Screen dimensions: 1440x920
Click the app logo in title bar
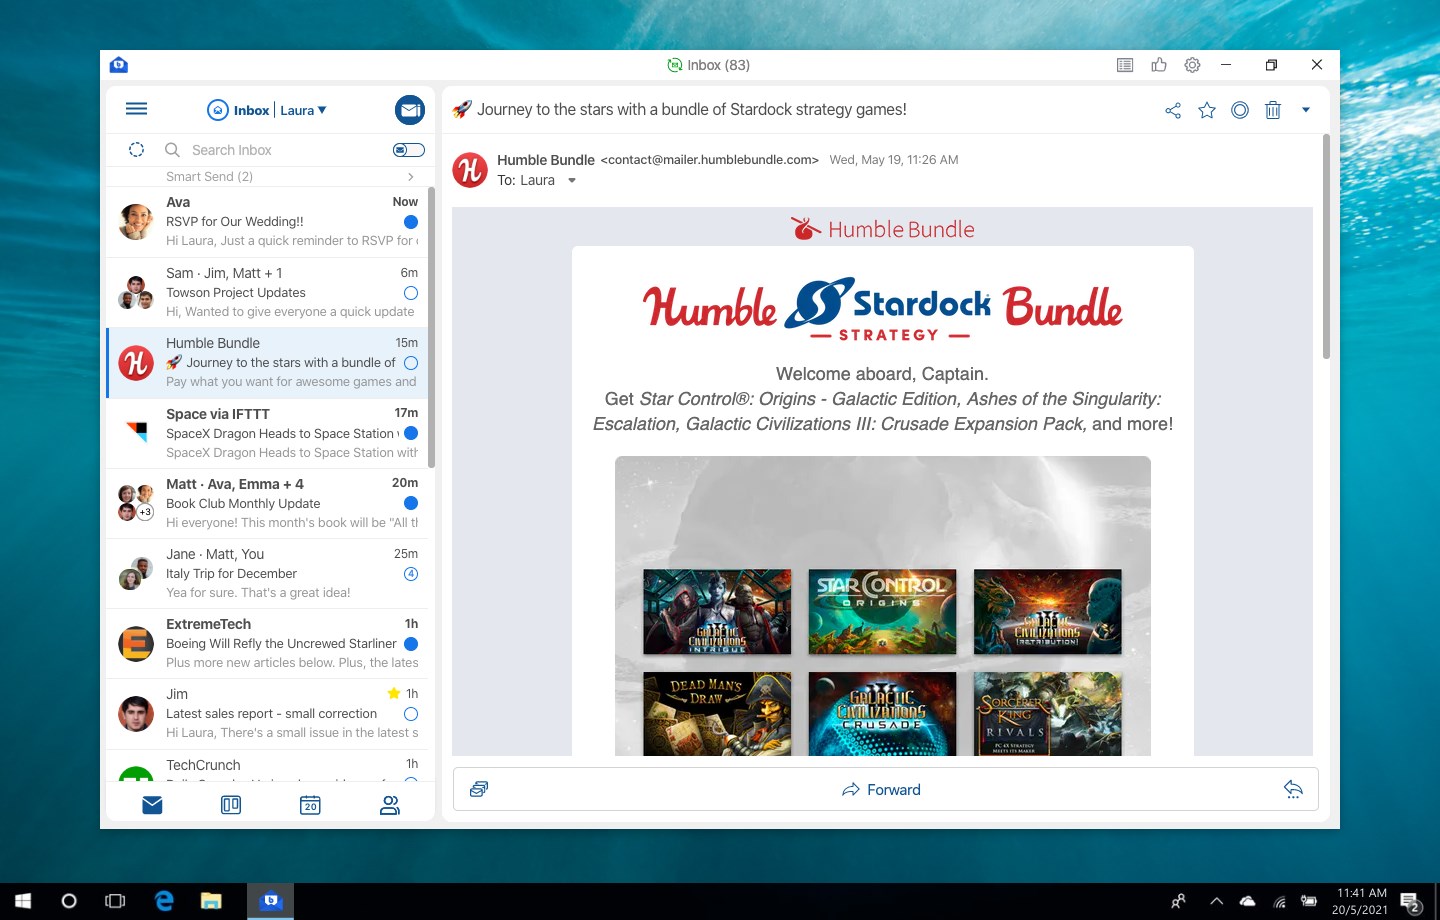tap(119, 65)
